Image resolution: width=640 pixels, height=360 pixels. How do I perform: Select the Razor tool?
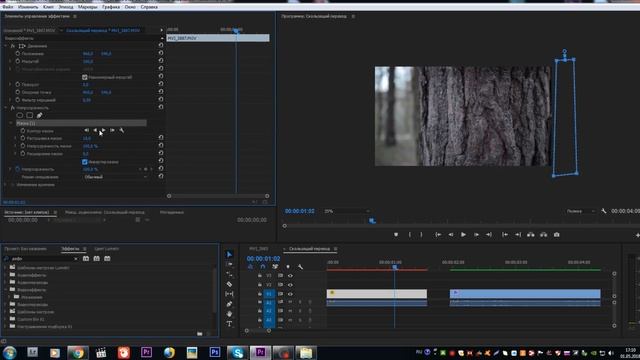[x=229, y=284]
